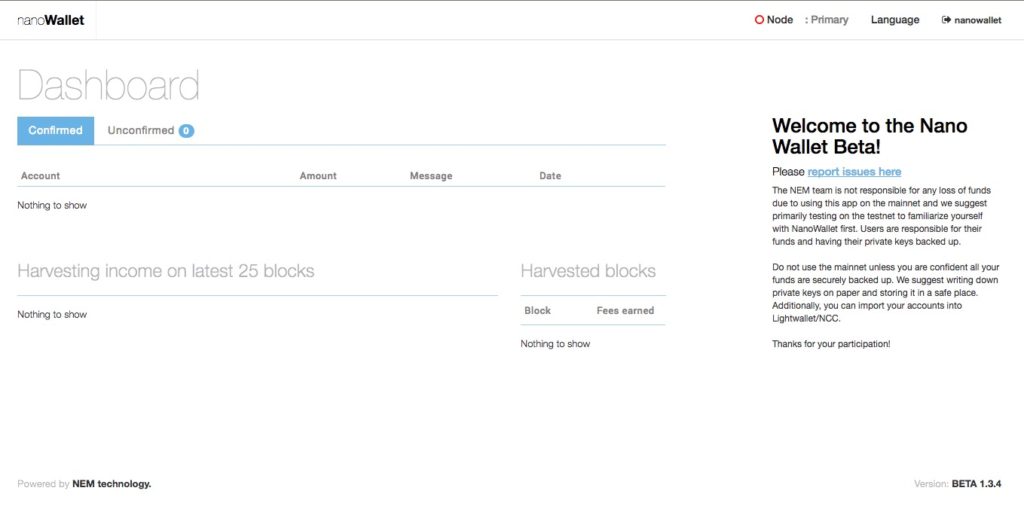Click the logout icon beside nanowallet
The height and width of the screenshot is (506, 1024).
pos(946,20)
